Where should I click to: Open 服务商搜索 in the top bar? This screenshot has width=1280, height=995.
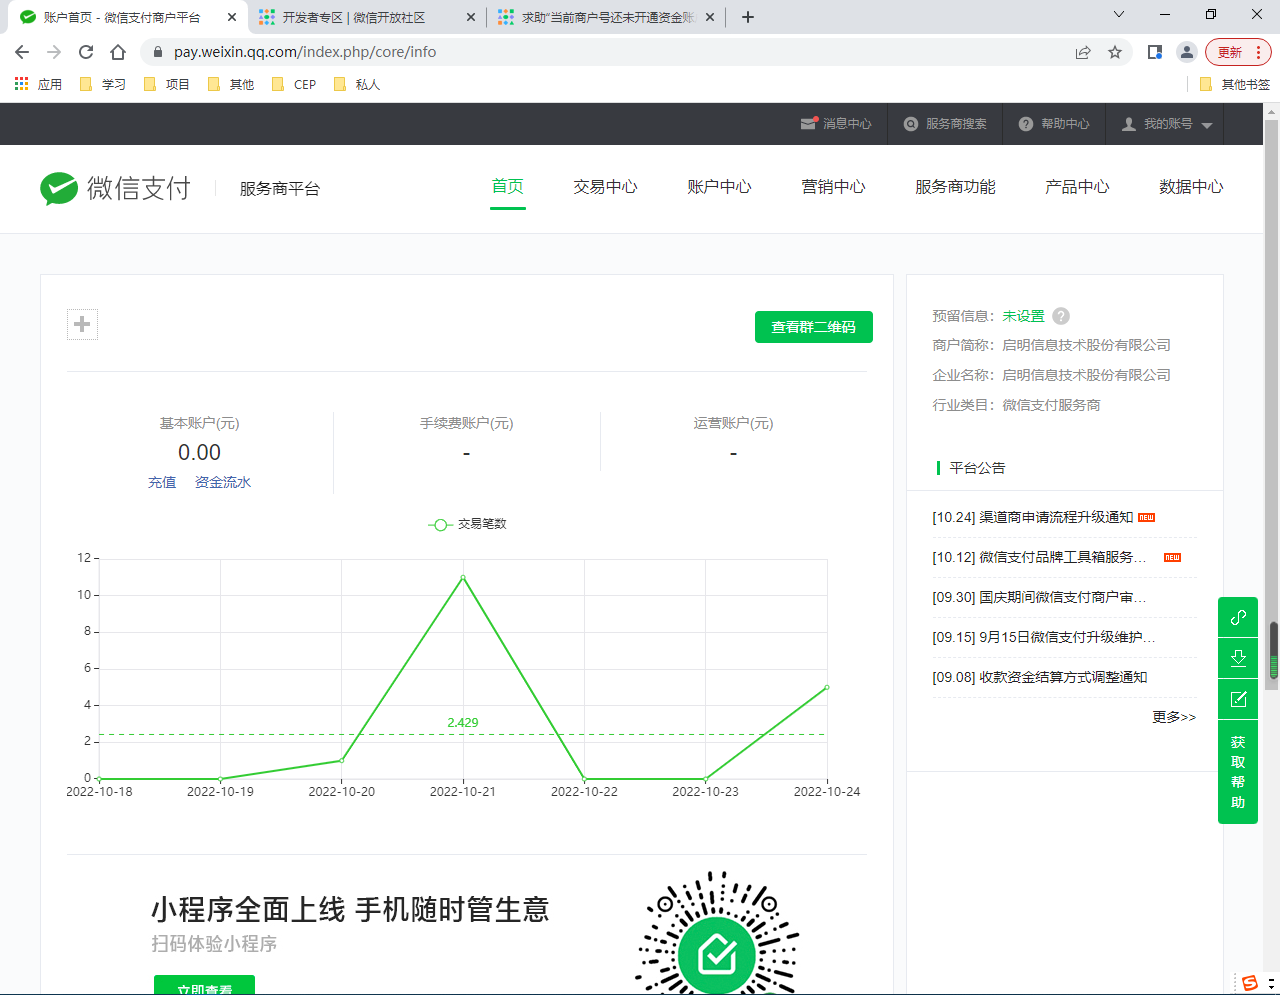(x=945, y=124)
